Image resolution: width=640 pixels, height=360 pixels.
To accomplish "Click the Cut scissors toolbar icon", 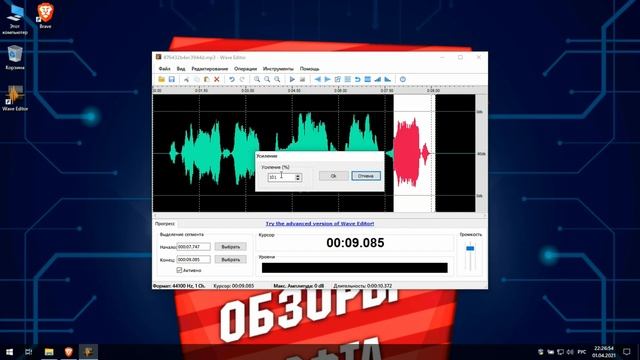I will [186, 79].
